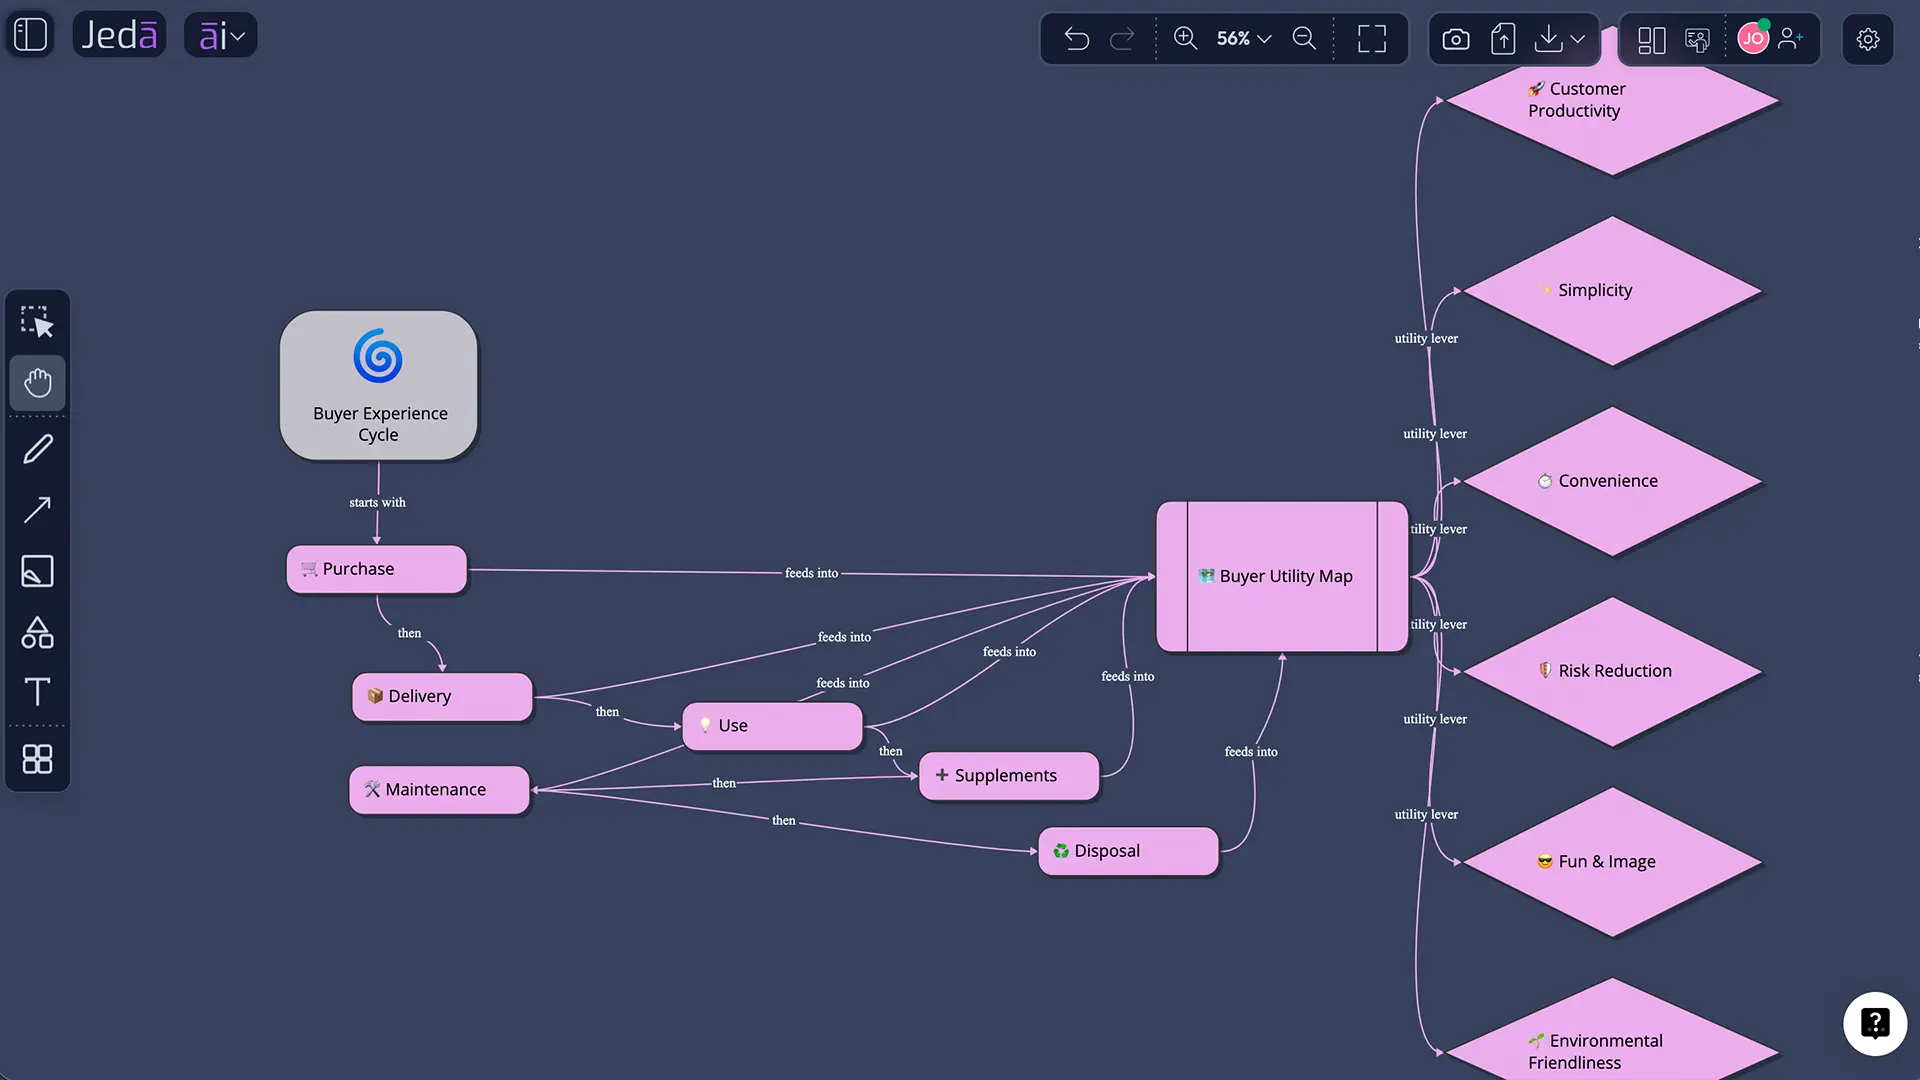Screen dimensions: 1920x1080
Task: Open the sticky note tool
Action: point(37,571)
